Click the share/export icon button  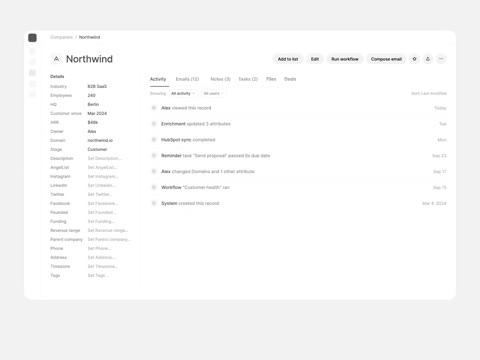tap(428, 59)
